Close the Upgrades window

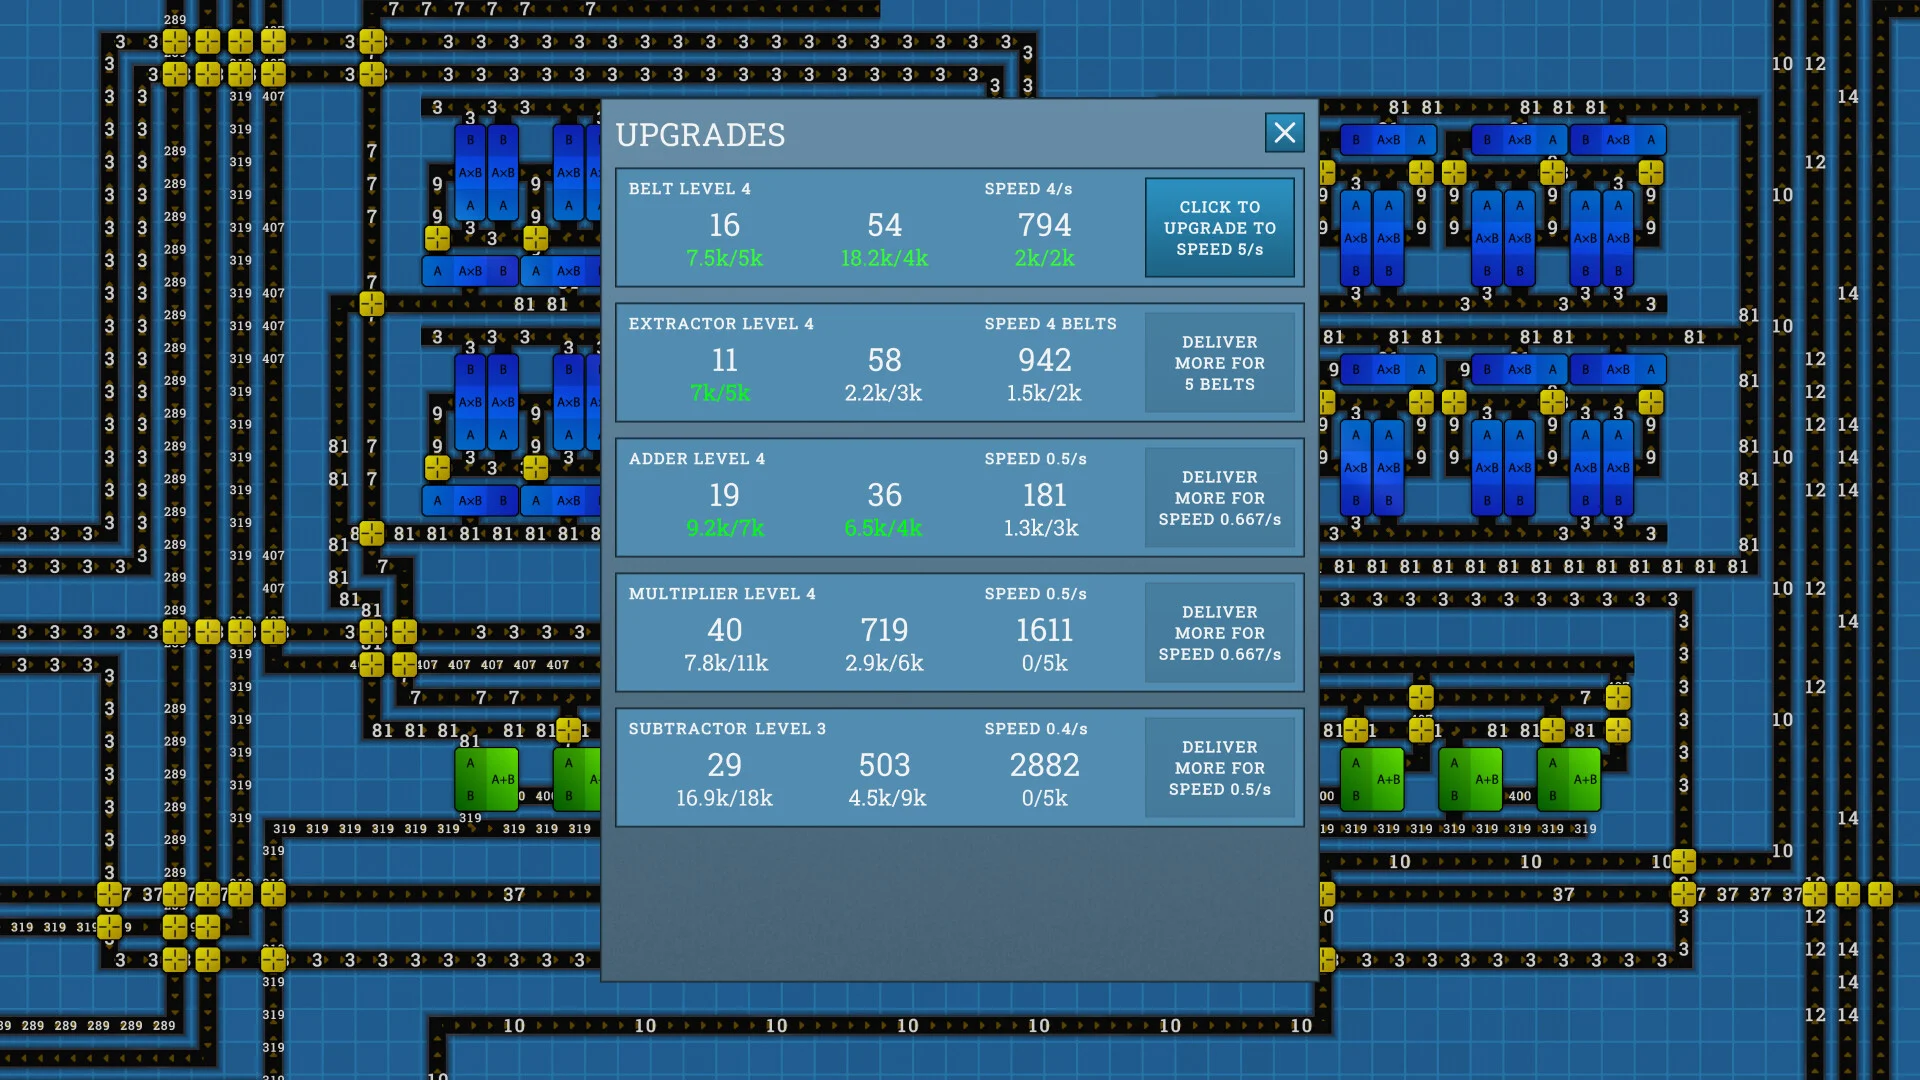click(1285, 133)
